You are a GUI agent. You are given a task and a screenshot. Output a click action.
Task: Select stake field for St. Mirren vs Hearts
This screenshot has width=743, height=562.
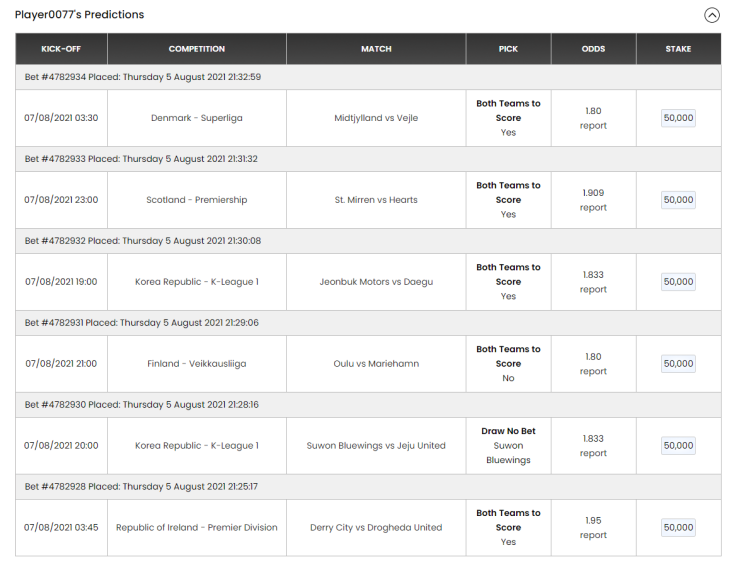pyautogui.click(x=678, y=200)
